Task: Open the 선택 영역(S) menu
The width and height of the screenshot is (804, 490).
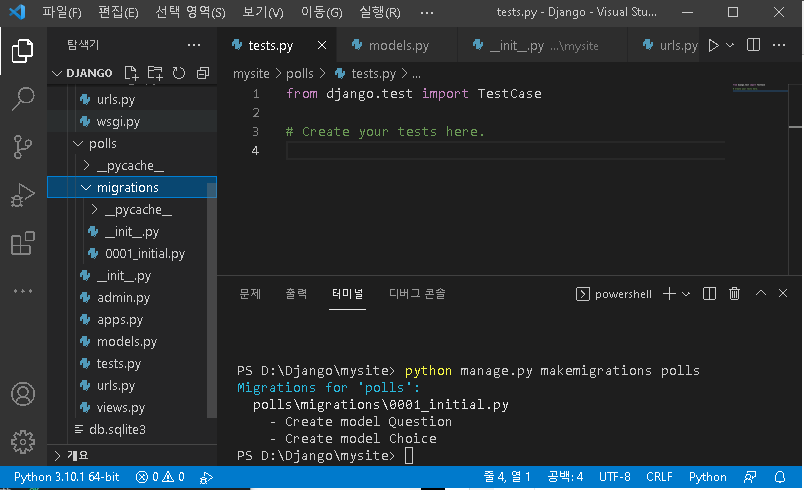Action: (190, 12)
